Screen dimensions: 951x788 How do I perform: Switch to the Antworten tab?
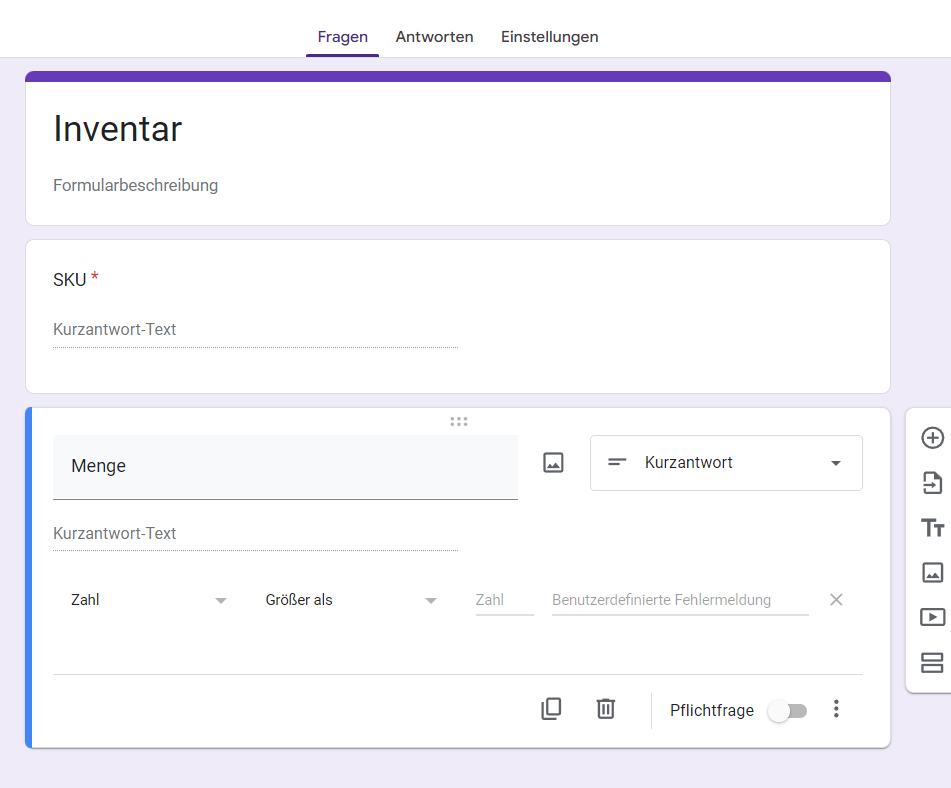434,37
